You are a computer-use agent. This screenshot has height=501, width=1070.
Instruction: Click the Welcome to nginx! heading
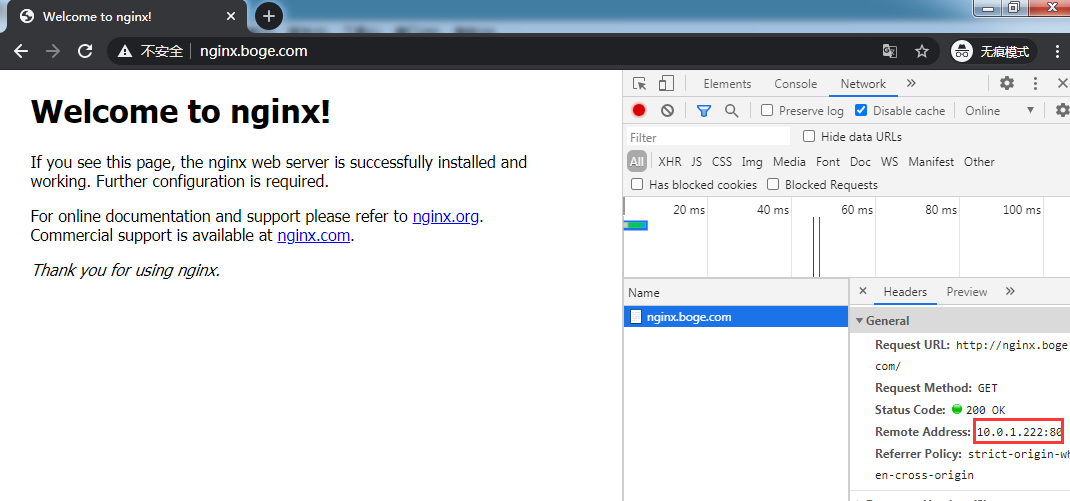coord(181,111)
